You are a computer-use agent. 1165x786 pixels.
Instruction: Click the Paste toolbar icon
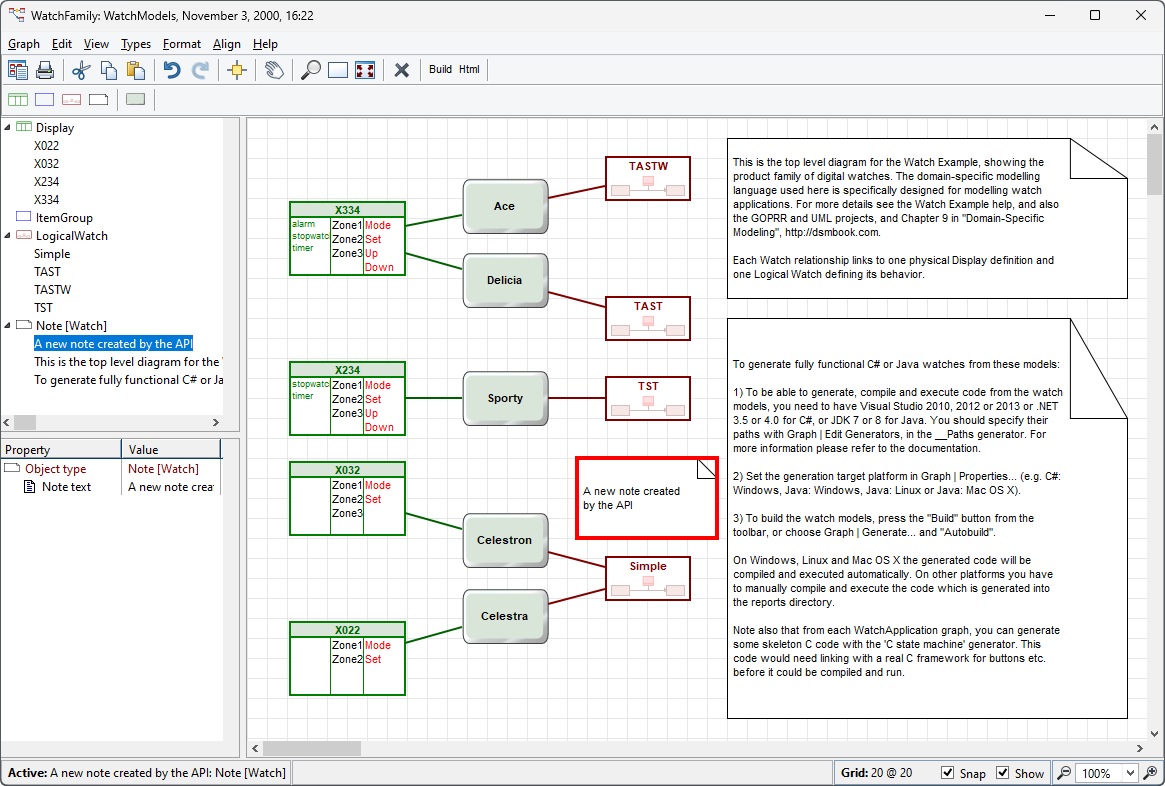coord(135,70)
